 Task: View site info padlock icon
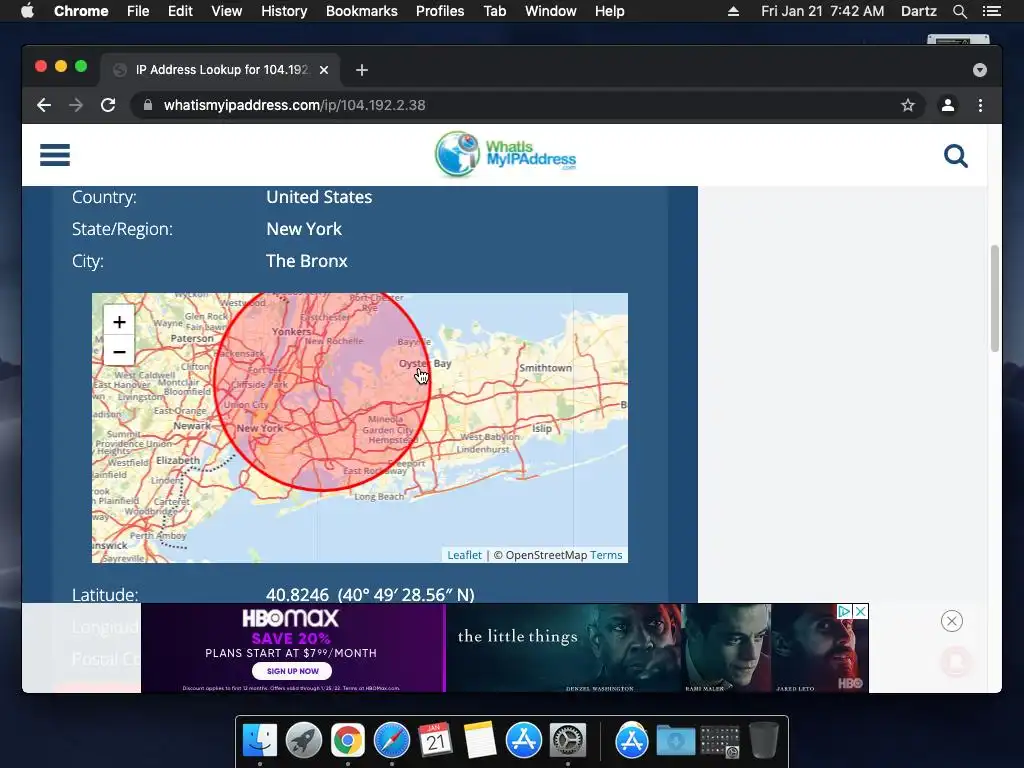point(148,105)
